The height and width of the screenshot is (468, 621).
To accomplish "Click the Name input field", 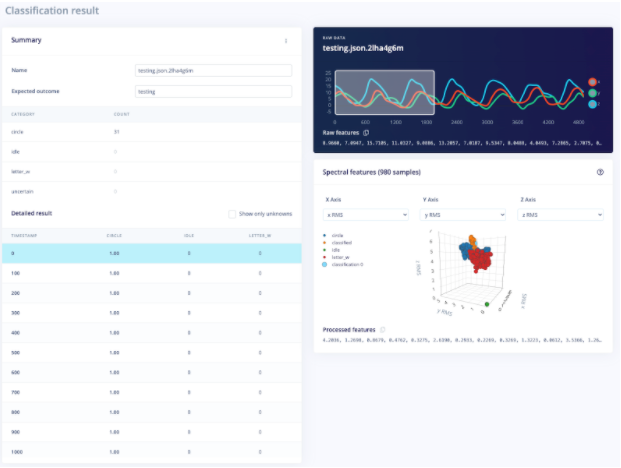I will coord(213,71).
